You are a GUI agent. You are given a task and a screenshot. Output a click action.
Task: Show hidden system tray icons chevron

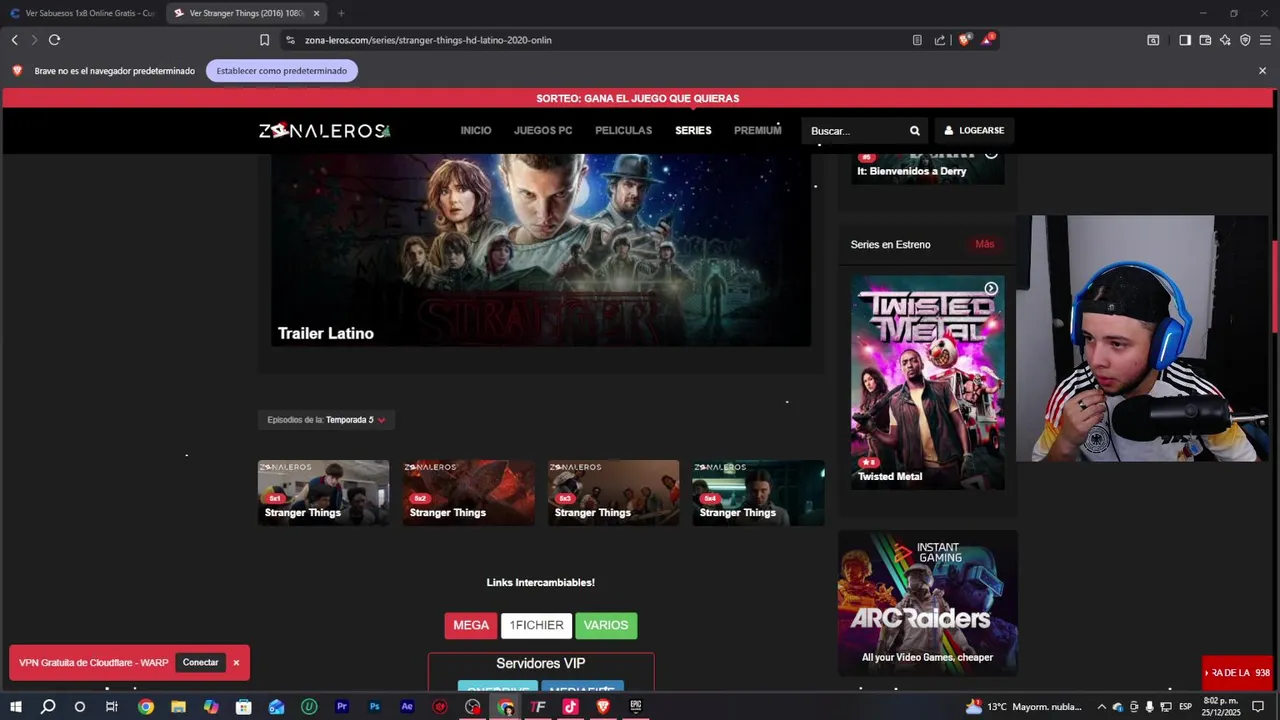1102,707
